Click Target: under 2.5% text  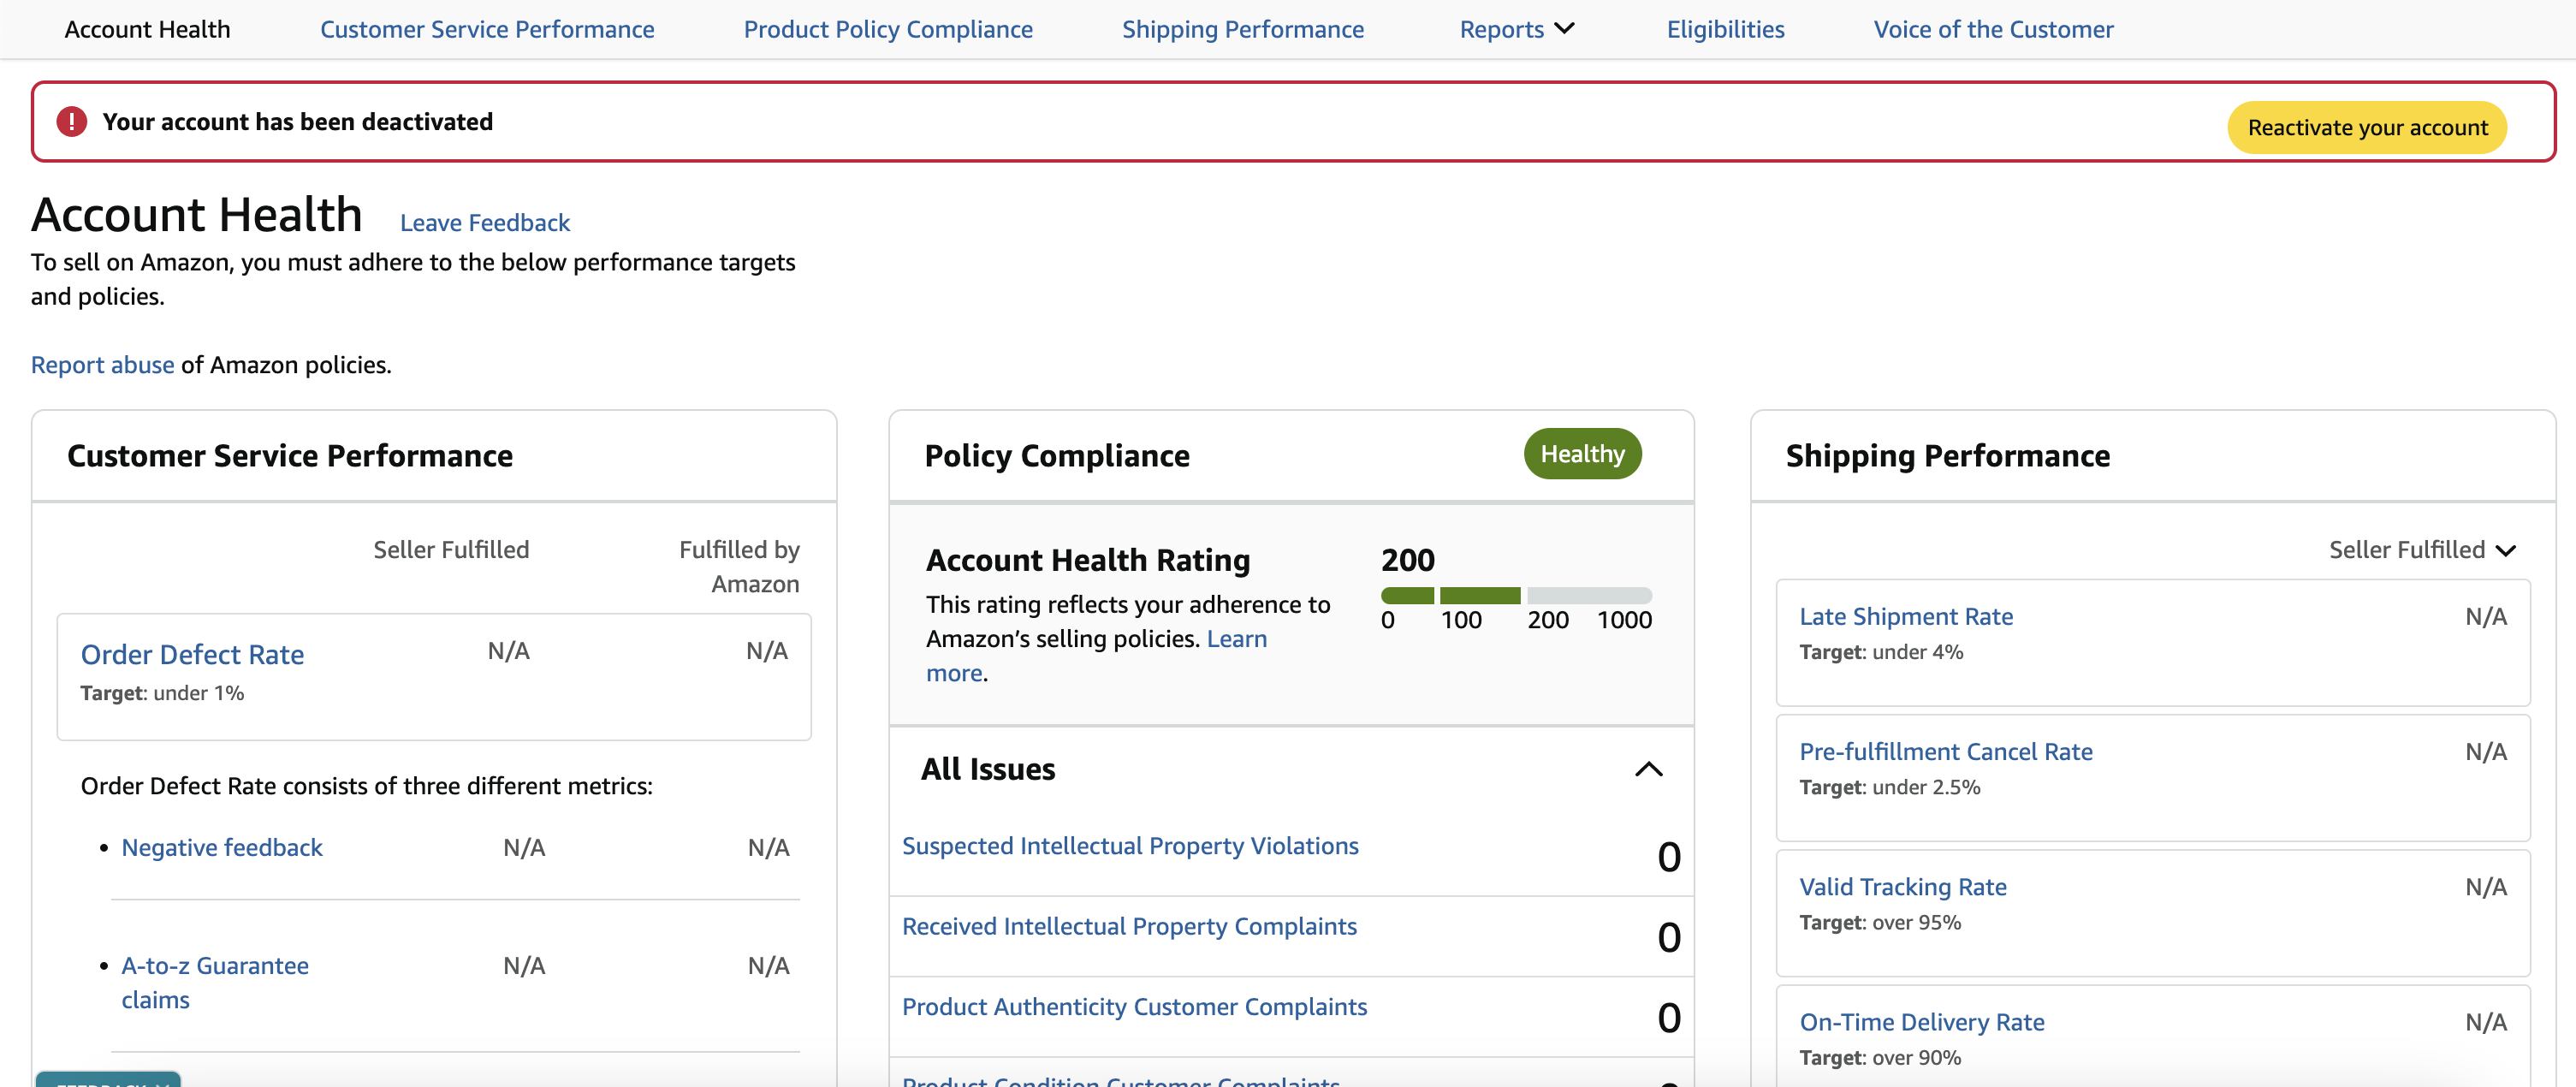(x=1890, y=787)
